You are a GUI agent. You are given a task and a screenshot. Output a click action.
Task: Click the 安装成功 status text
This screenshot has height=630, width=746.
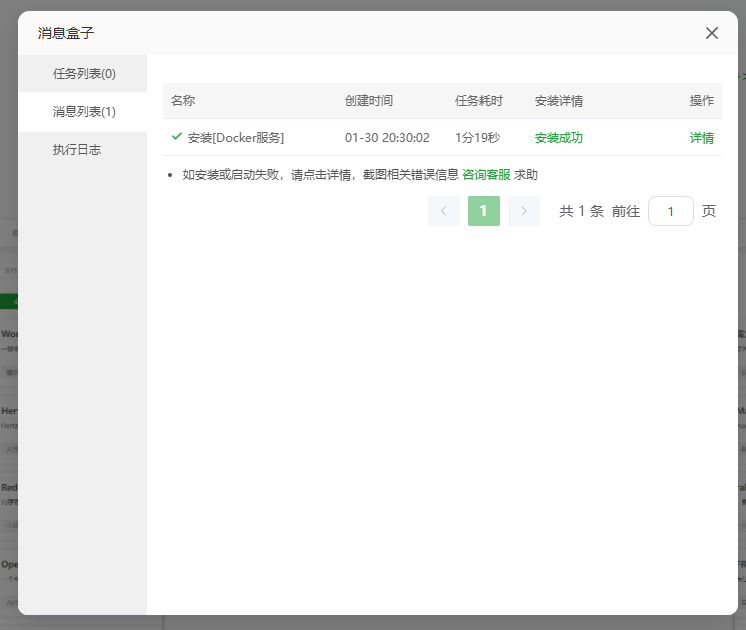click(558, 138)
